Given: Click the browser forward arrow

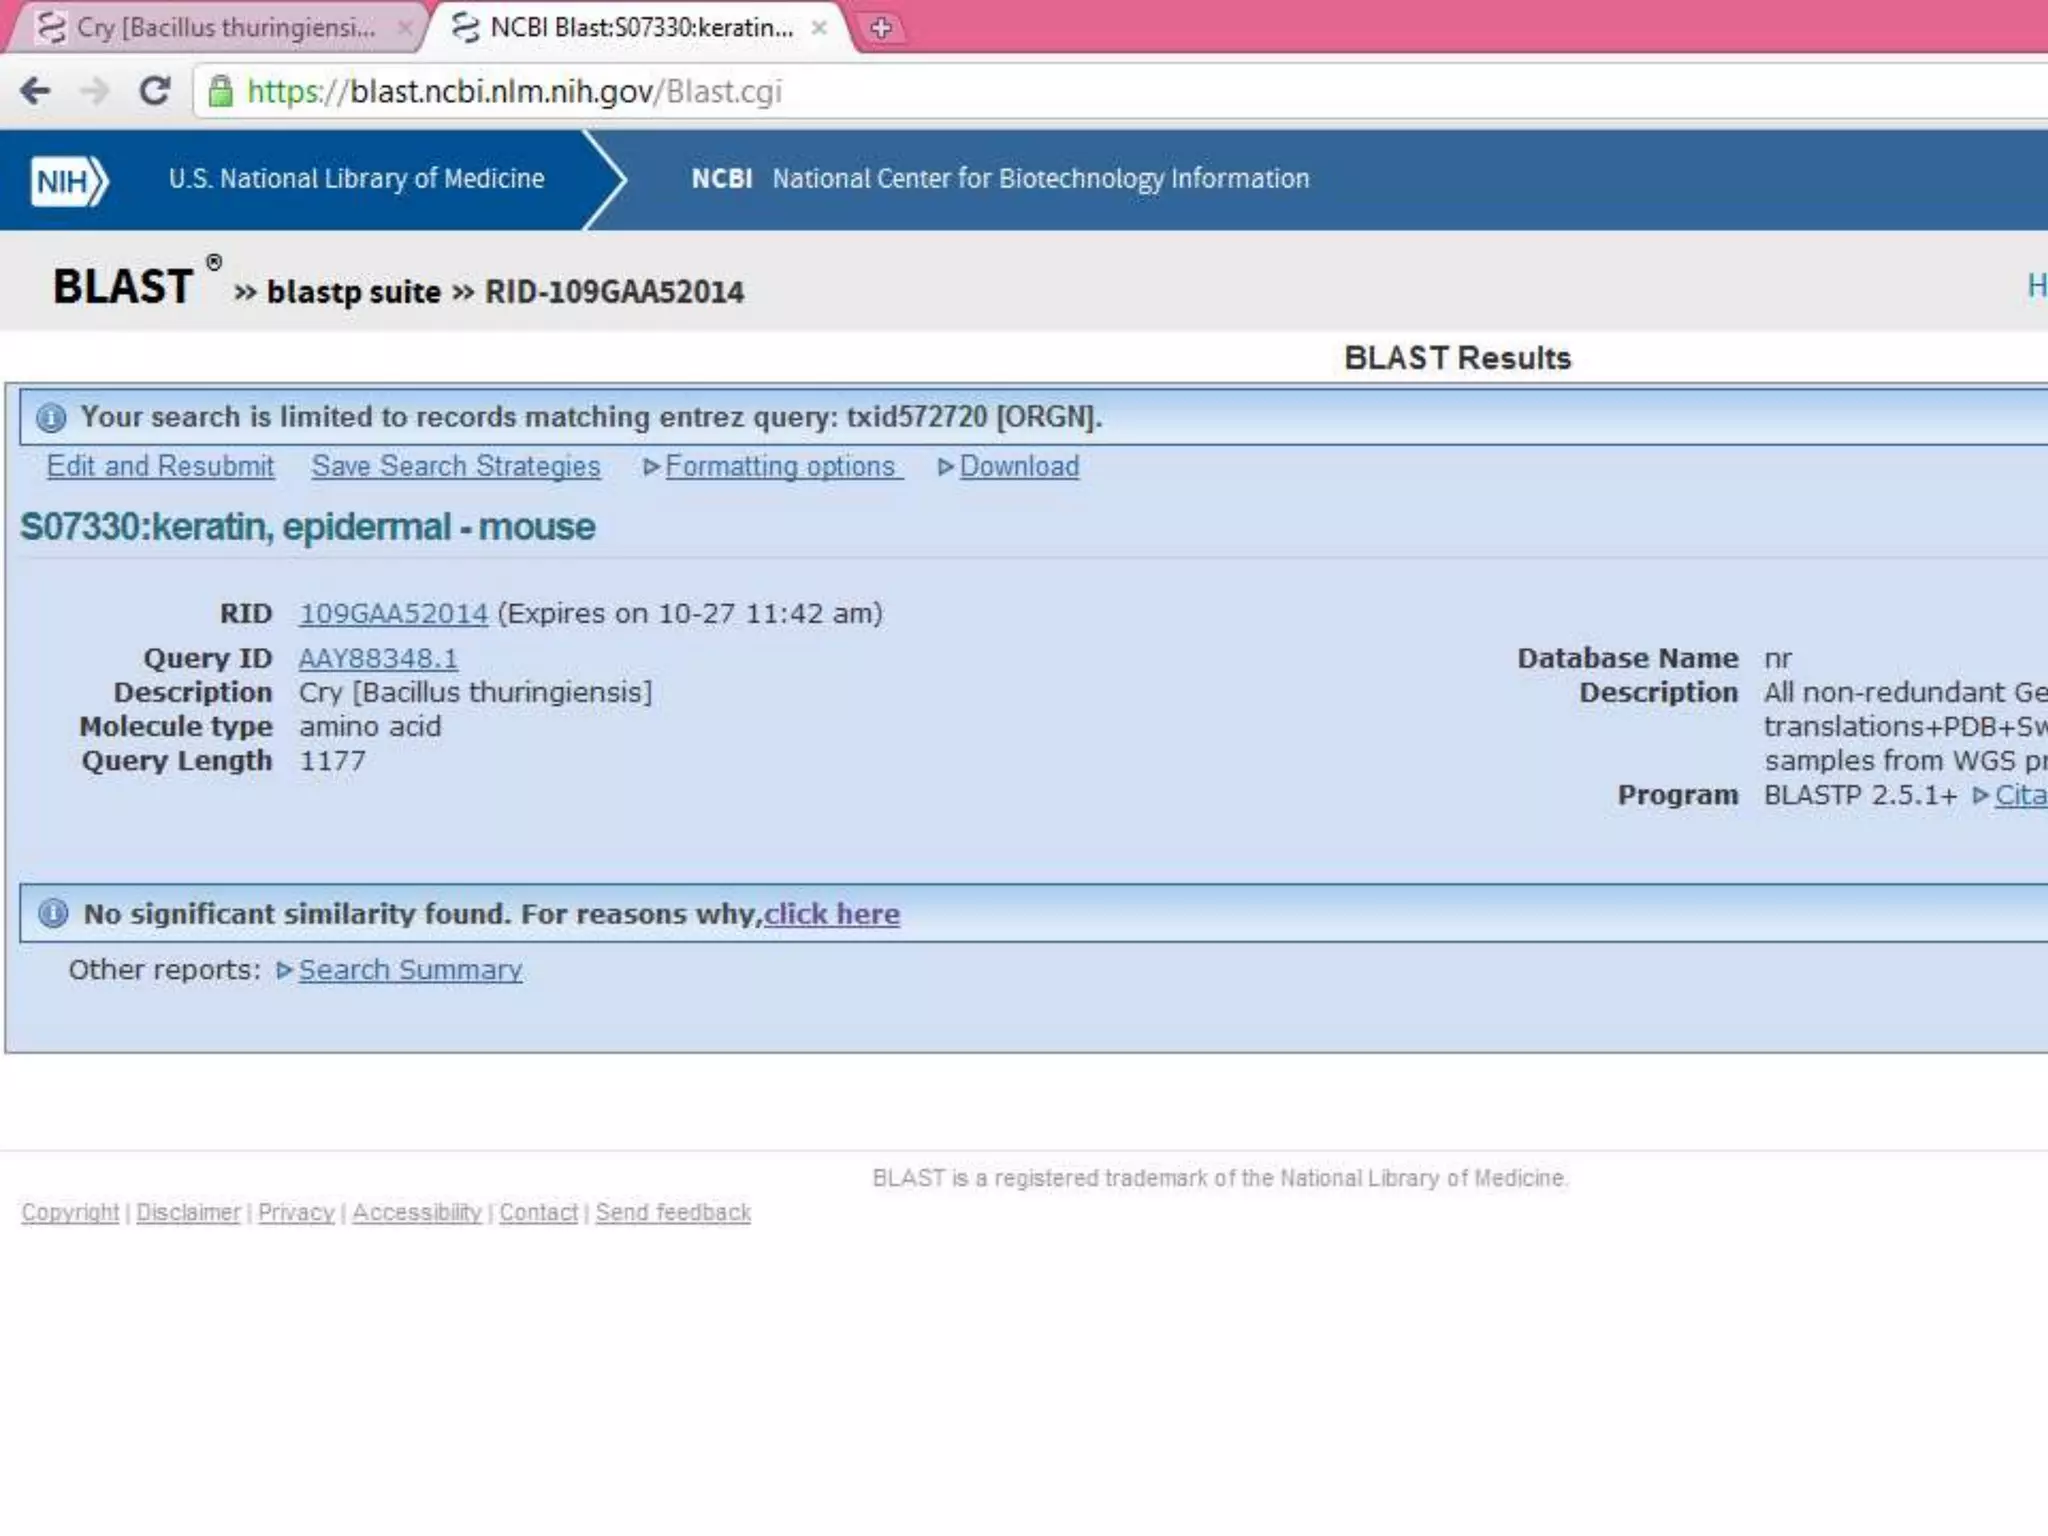Looking at the screenshot, I should pyautogui.click(x=94, y=91).
